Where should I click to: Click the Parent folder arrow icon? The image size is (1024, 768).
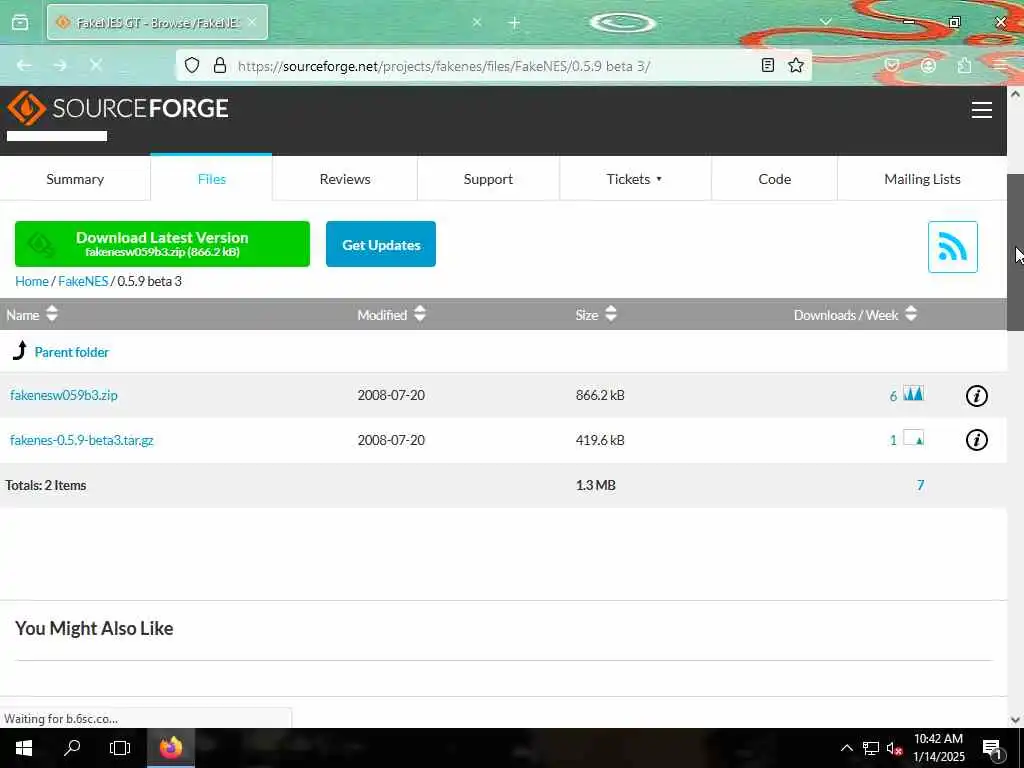point(20,351)
